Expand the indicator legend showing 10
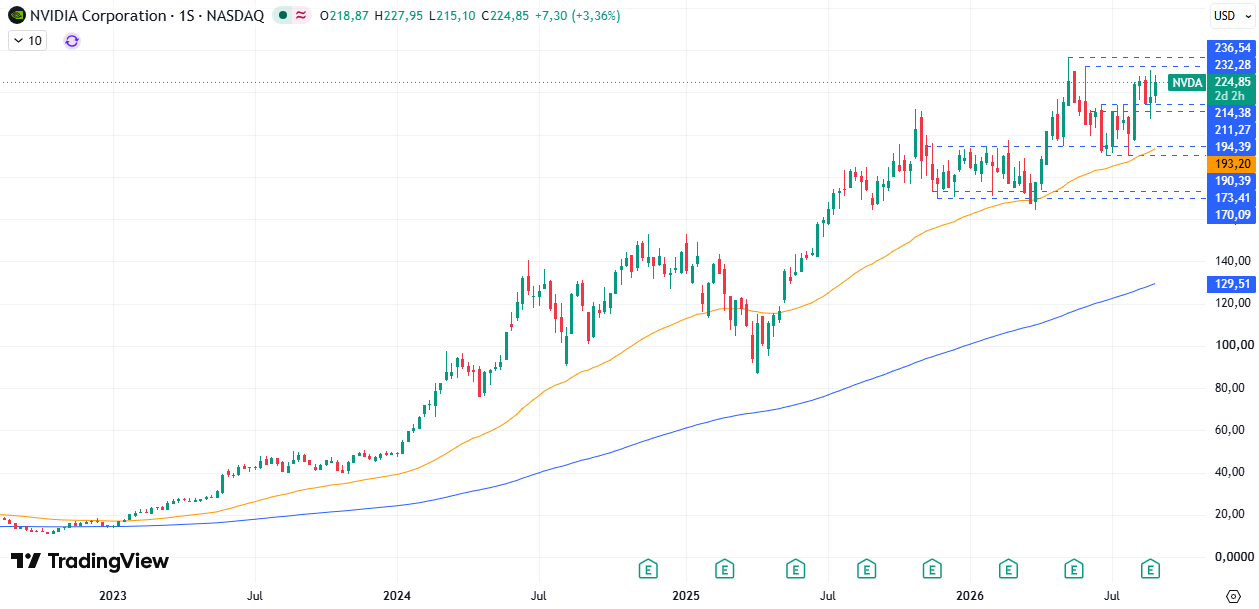 27,40
